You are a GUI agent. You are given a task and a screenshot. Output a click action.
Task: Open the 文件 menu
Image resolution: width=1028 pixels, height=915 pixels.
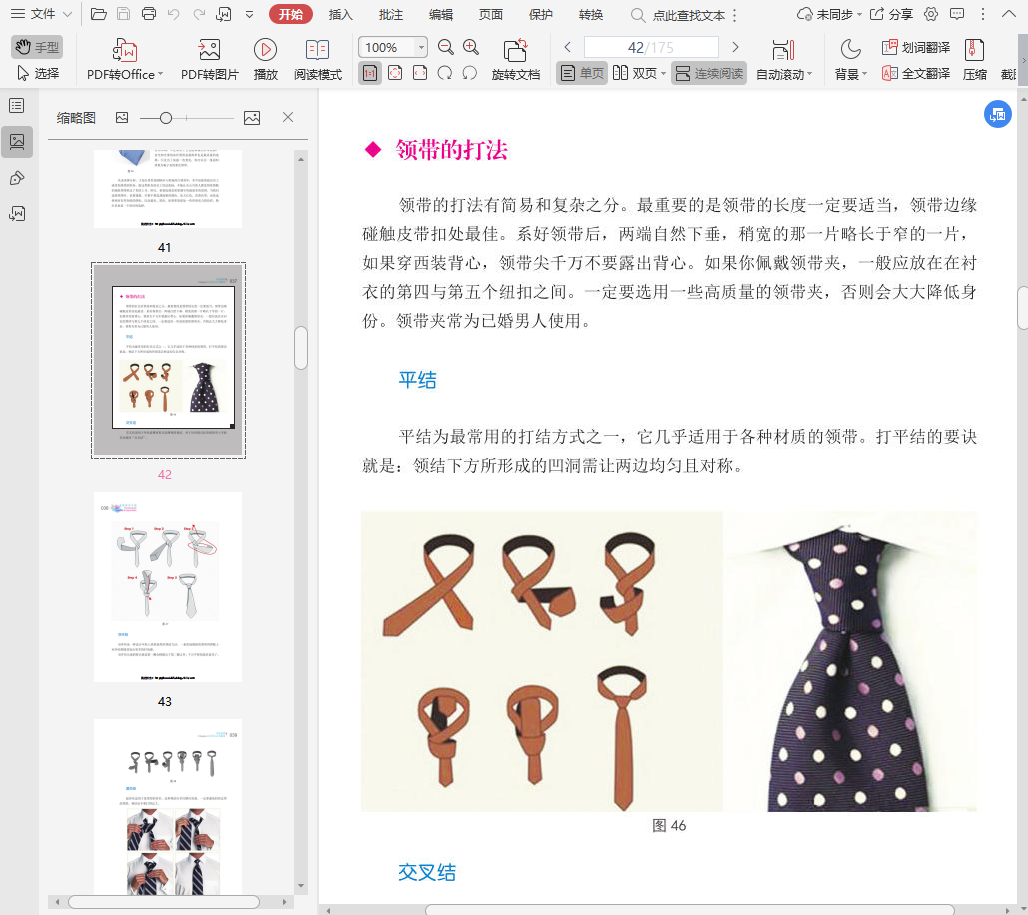pyautogui.click(x=42, y=14)
